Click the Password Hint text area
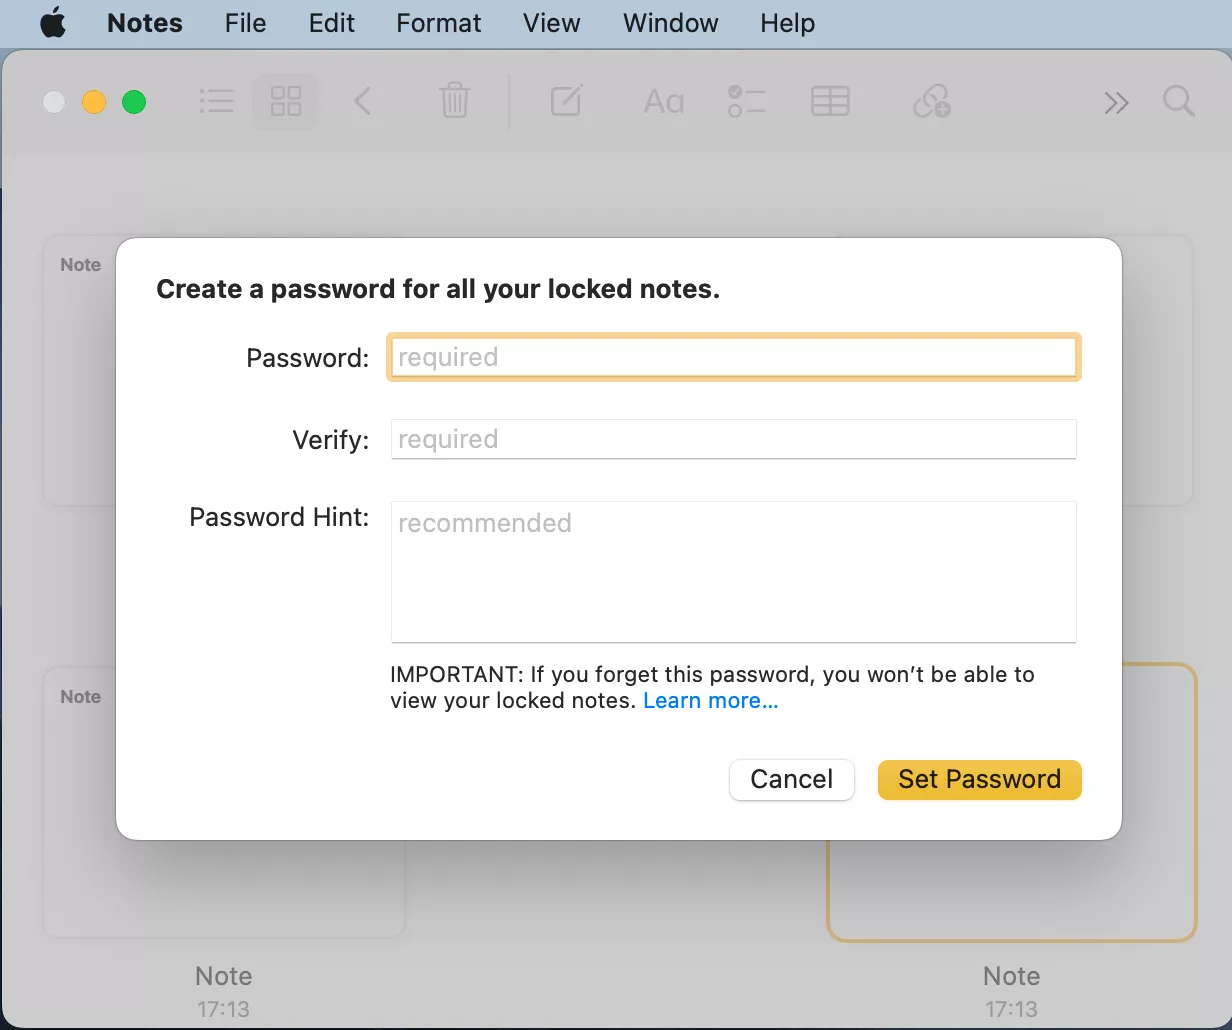This screenshot has width=1232, height=1030. point(733,571)
